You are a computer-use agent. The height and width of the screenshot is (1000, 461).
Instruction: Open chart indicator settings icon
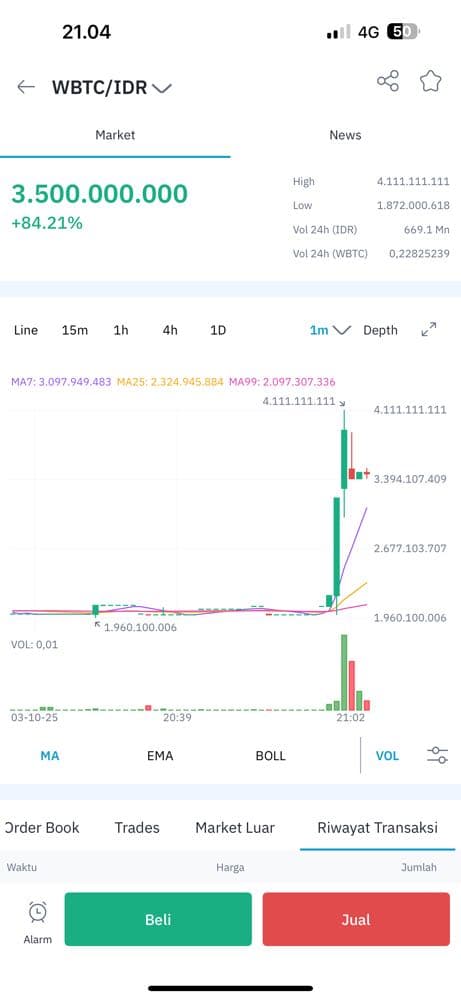click(x=437, y=756)
